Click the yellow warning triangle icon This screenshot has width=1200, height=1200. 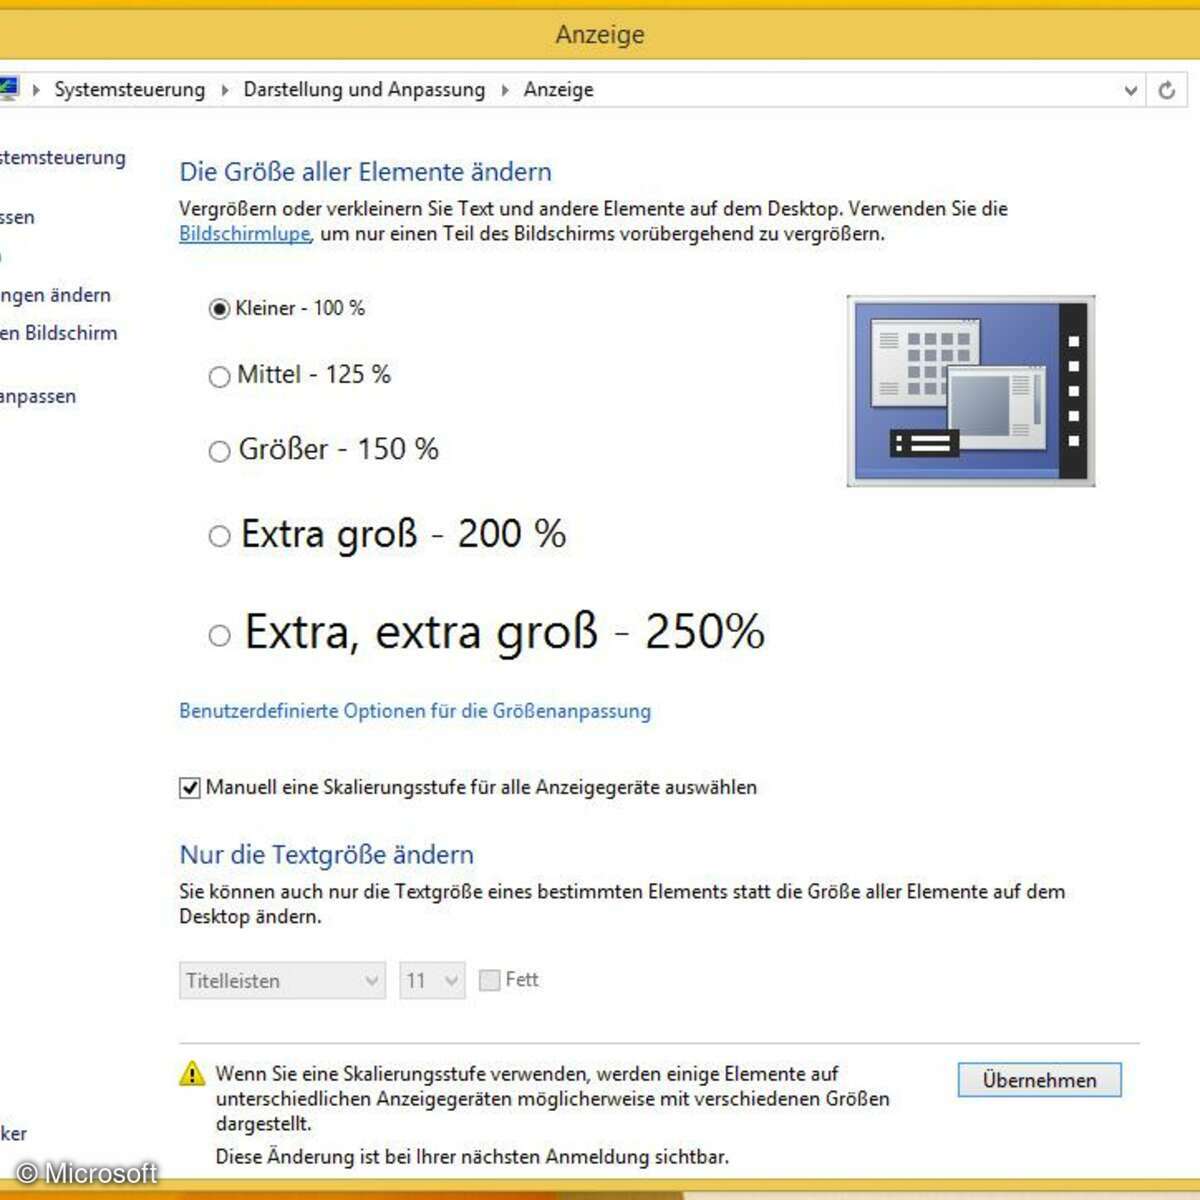(x=192, y=1074)
